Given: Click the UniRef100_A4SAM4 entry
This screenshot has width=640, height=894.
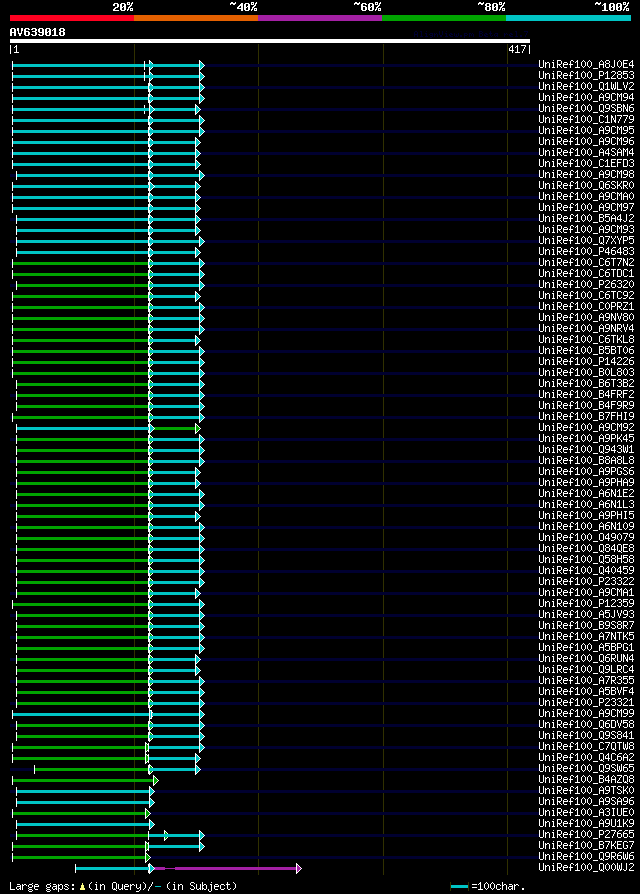Looking at the screenshot, I should [x=586, y=152].
